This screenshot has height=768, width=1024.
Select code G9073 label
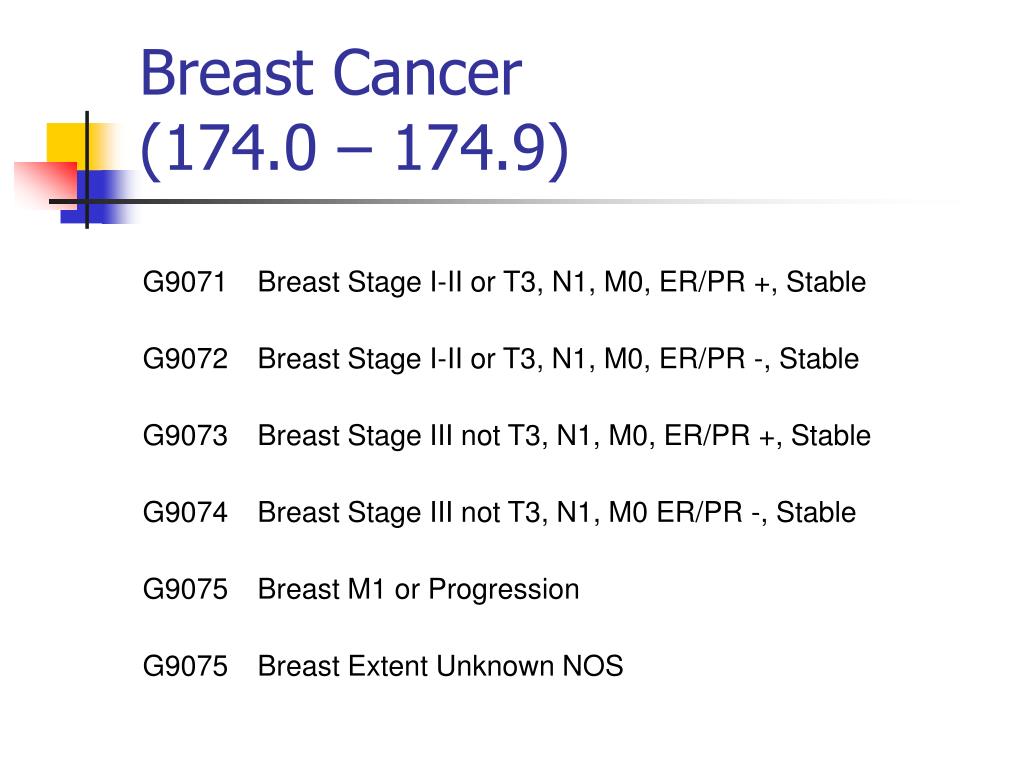point(185,436)
